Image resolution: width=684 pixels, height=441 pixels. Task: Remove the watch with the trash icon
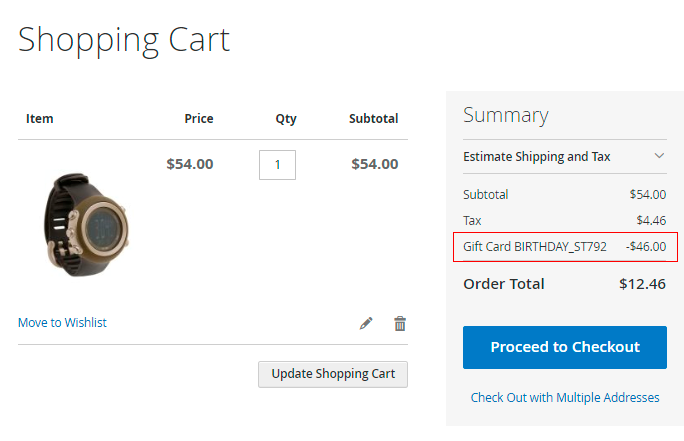click(x=400, y=323)
